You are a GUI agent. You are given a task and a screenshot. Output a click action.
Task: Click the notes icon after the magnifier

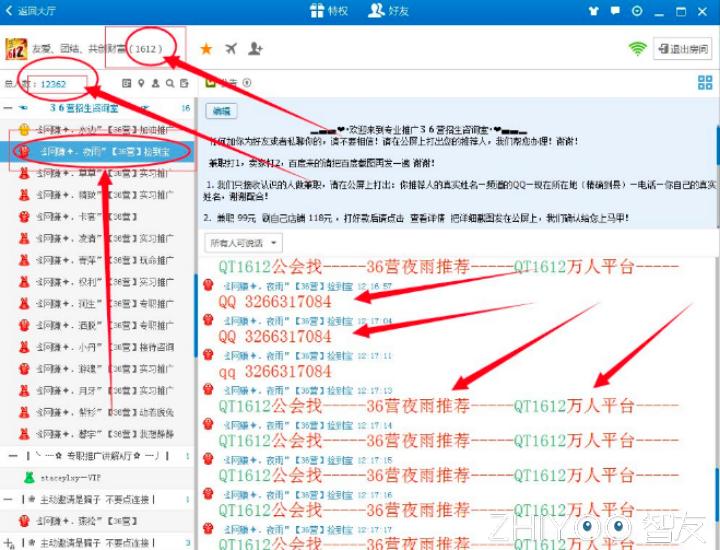(x=184, y=83)
